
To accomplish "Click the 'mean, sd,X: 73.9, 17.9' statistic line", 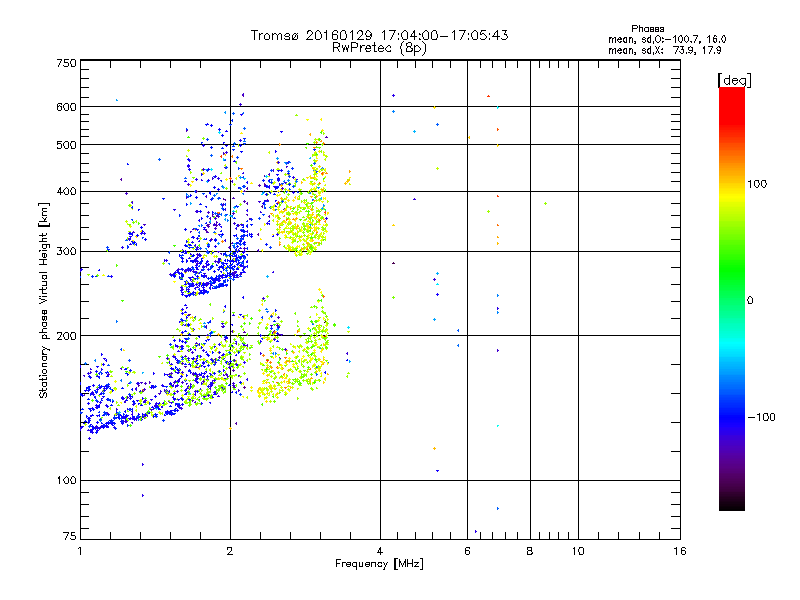I will [x=664, y=50].
